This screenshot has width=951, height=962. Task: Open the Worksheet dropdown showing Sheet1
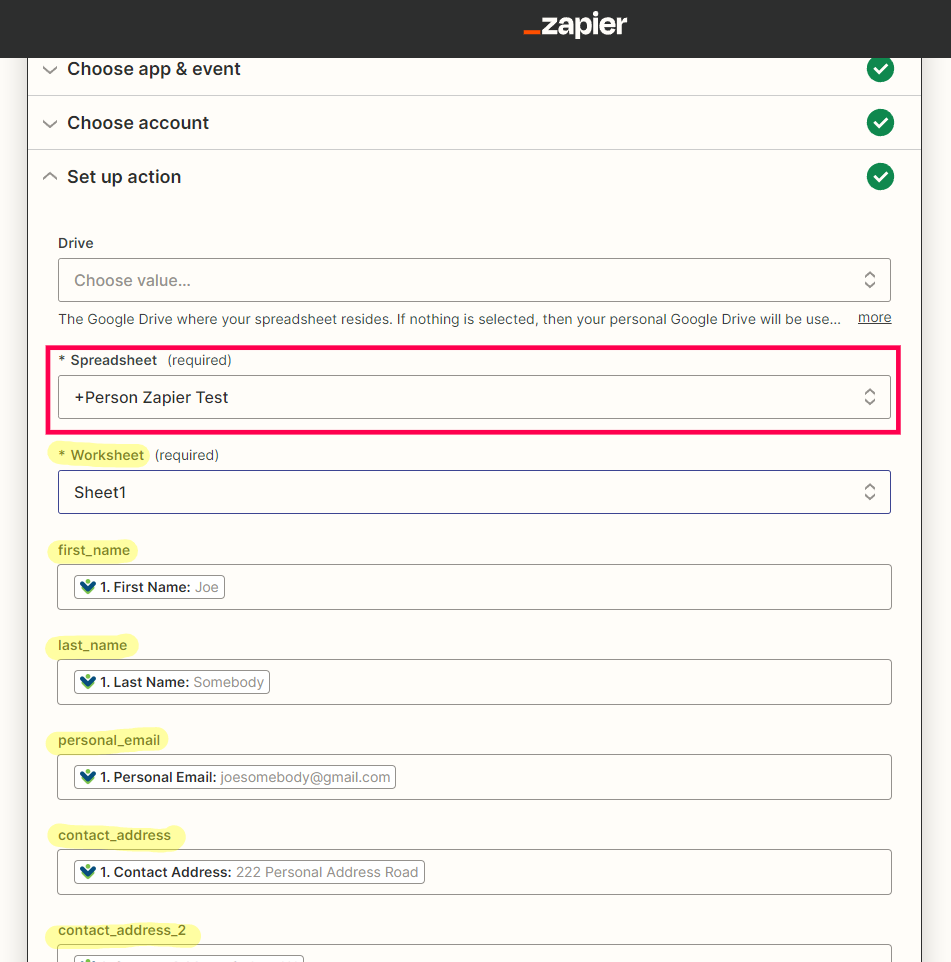474,492
